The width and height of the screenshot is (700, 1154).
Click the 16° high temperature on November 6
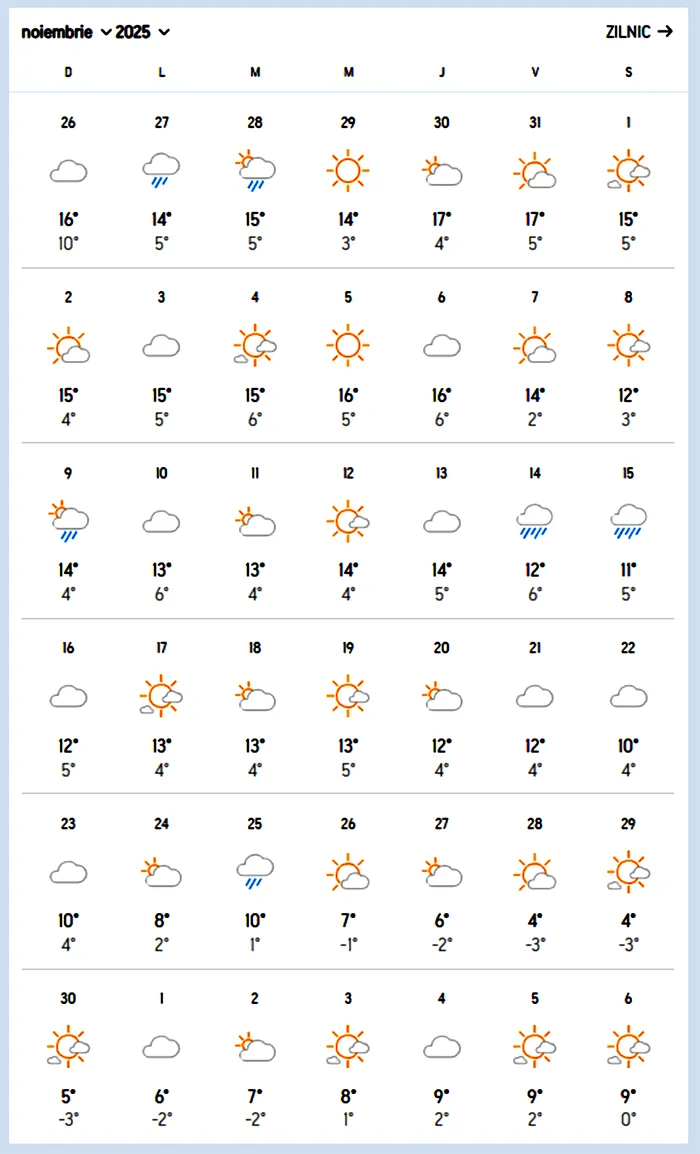click(441, 395)
